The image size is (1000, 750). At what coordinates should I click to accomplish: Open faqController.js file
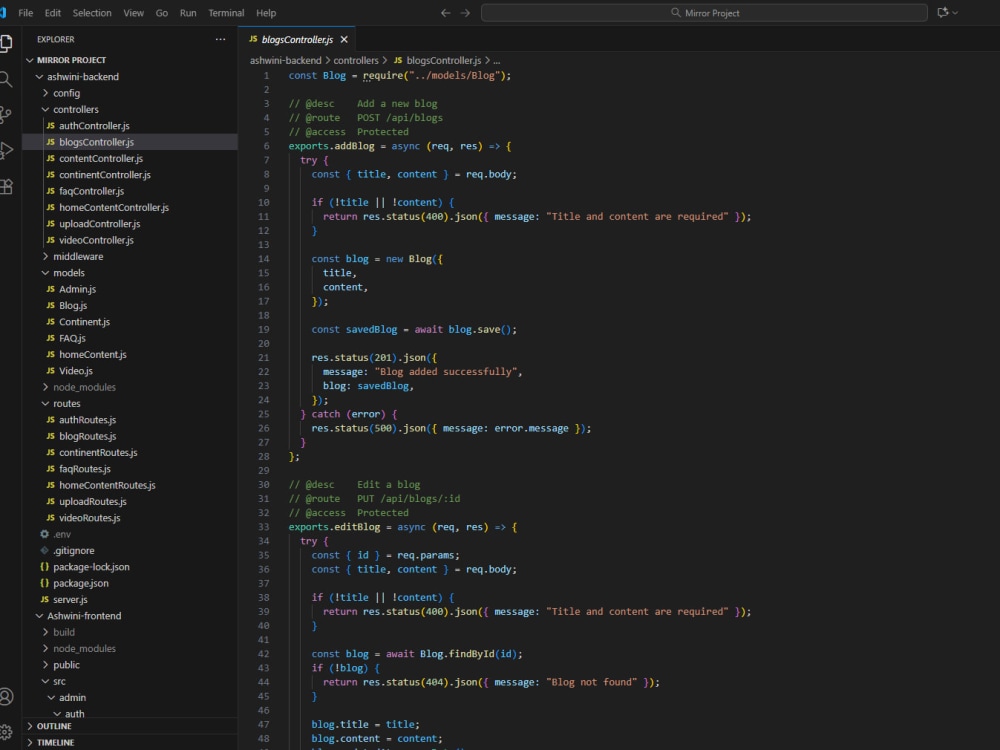[130, 191]
